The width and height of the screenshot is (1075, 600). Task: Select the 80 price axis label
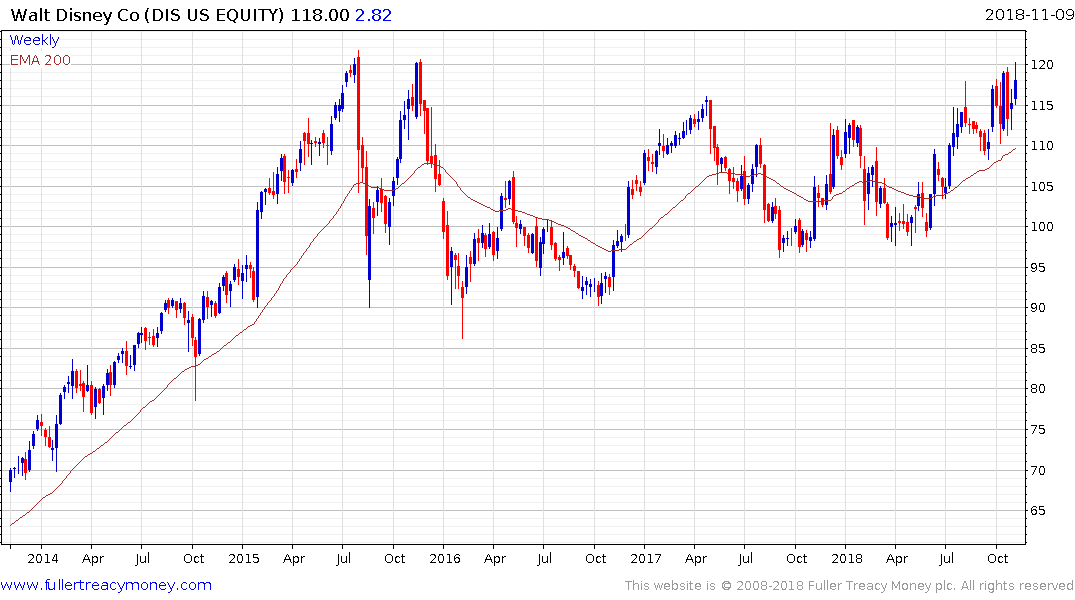pos(1038,388)
